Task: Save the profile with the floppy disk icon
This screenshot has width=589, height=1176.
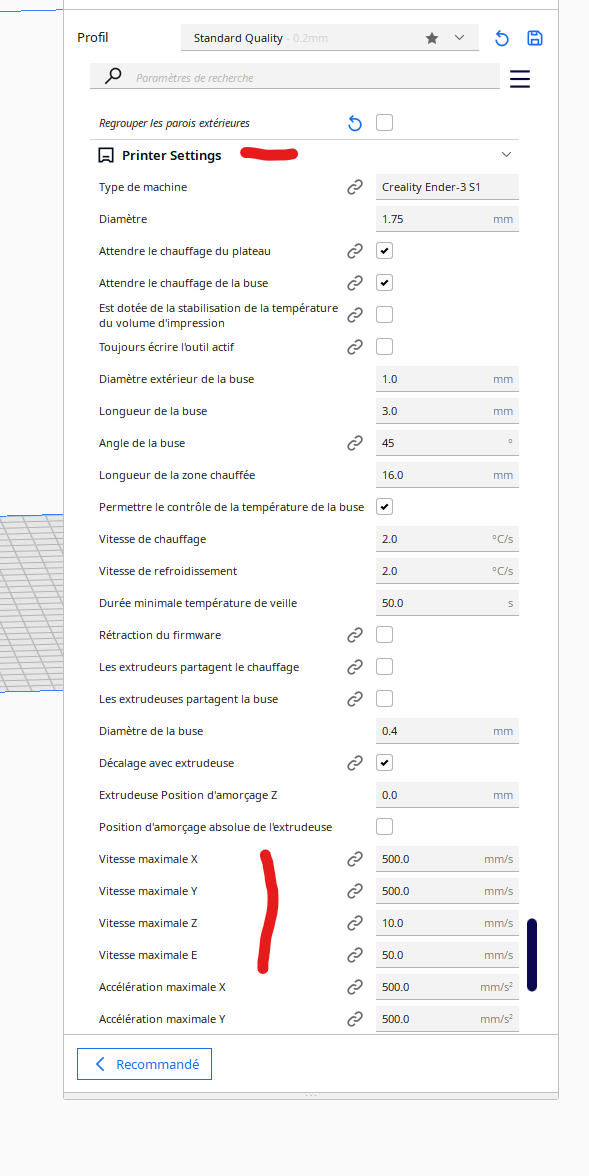Action: coord(535,38)
